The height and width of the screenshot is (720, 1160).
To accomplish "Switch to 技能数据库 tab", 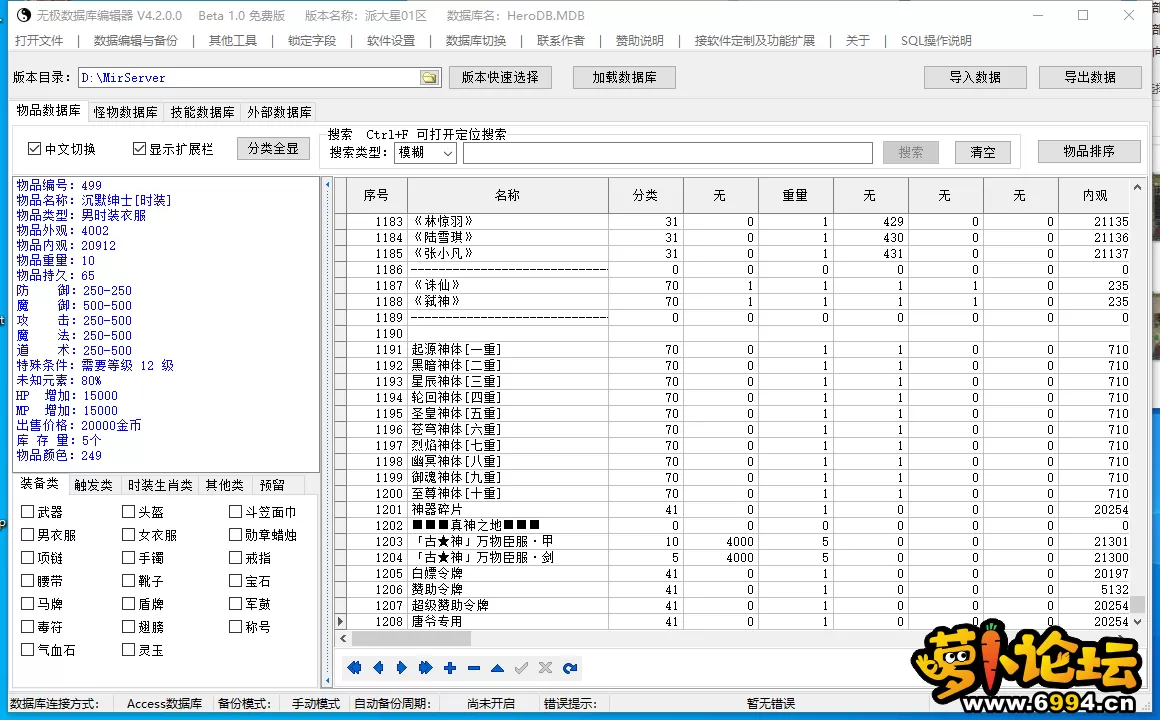I will pyautogui.click(x=202, y=112).
